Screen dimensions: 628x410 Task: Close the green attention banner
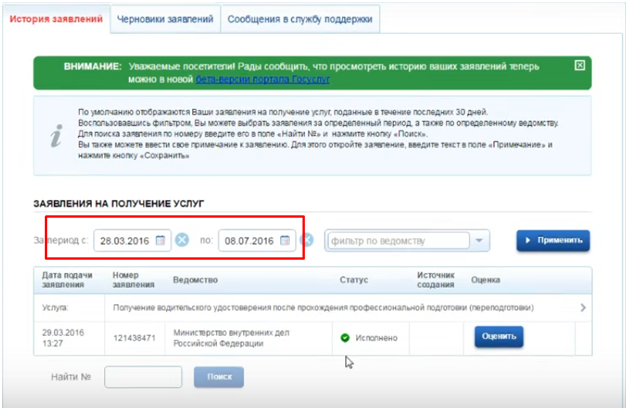point(580,65)
